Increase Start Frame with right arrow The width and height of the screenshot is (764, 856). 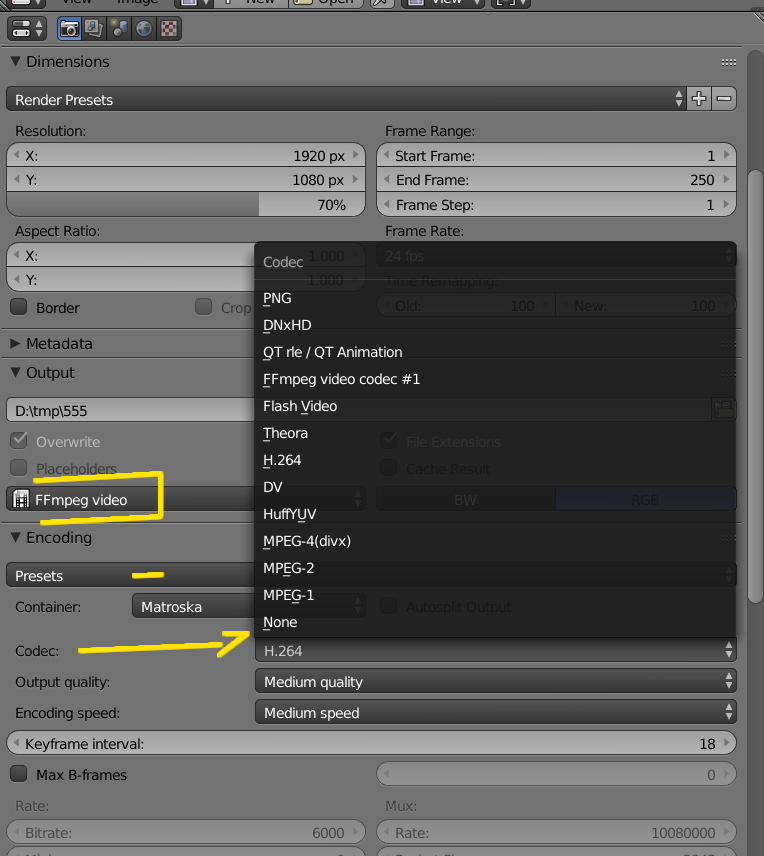point(726,155)
